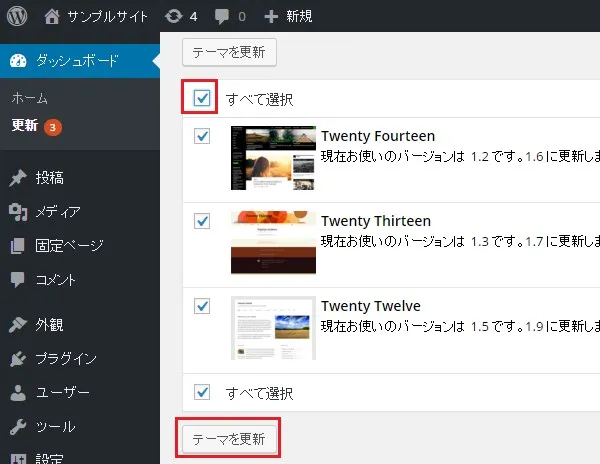Click the pushpin icon for 投稿
The width and height of the screenshot is (600, 464).
click(x=18, y=178)
